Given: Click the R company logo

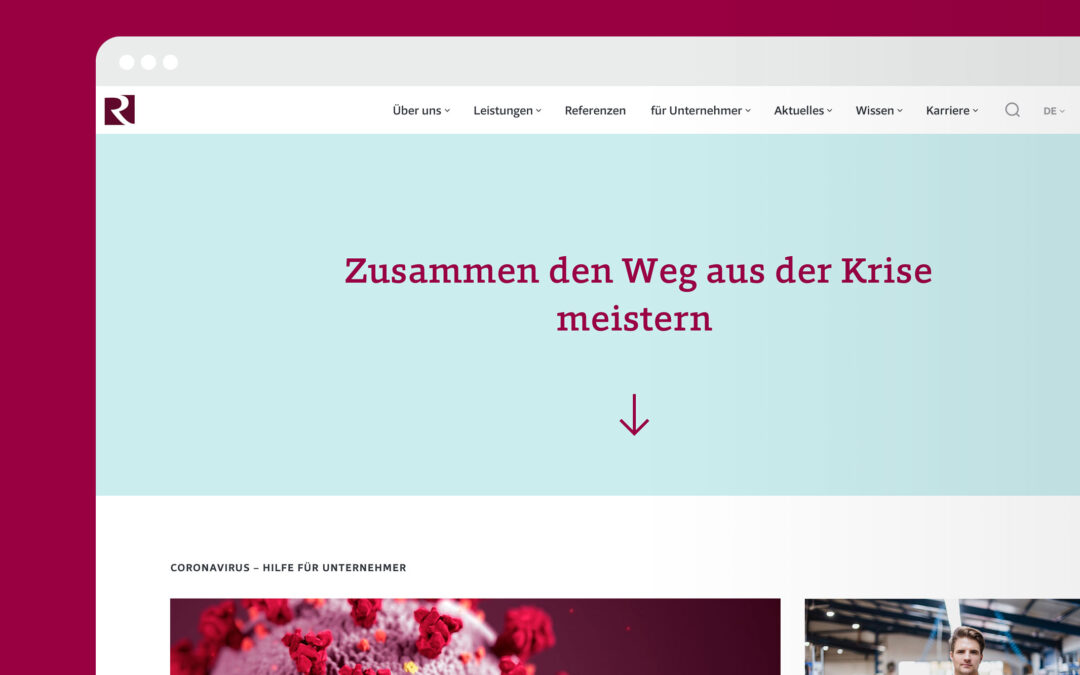Looking at the screenshot, I should (119, 110).
